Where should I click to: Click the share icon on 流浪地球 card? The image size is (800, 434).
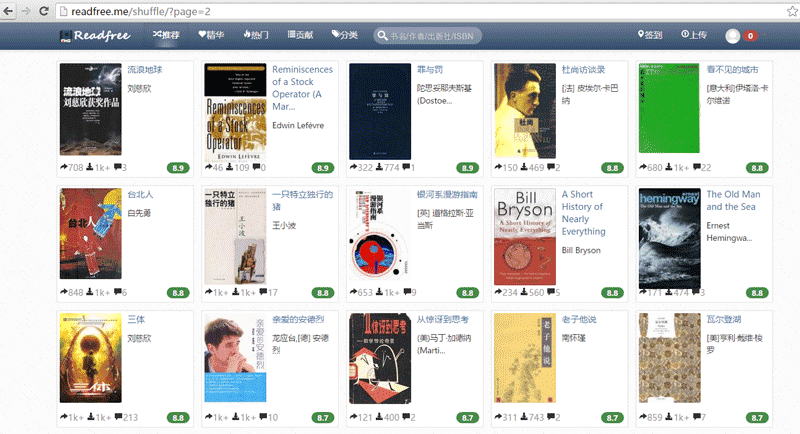tap(64, 167)
